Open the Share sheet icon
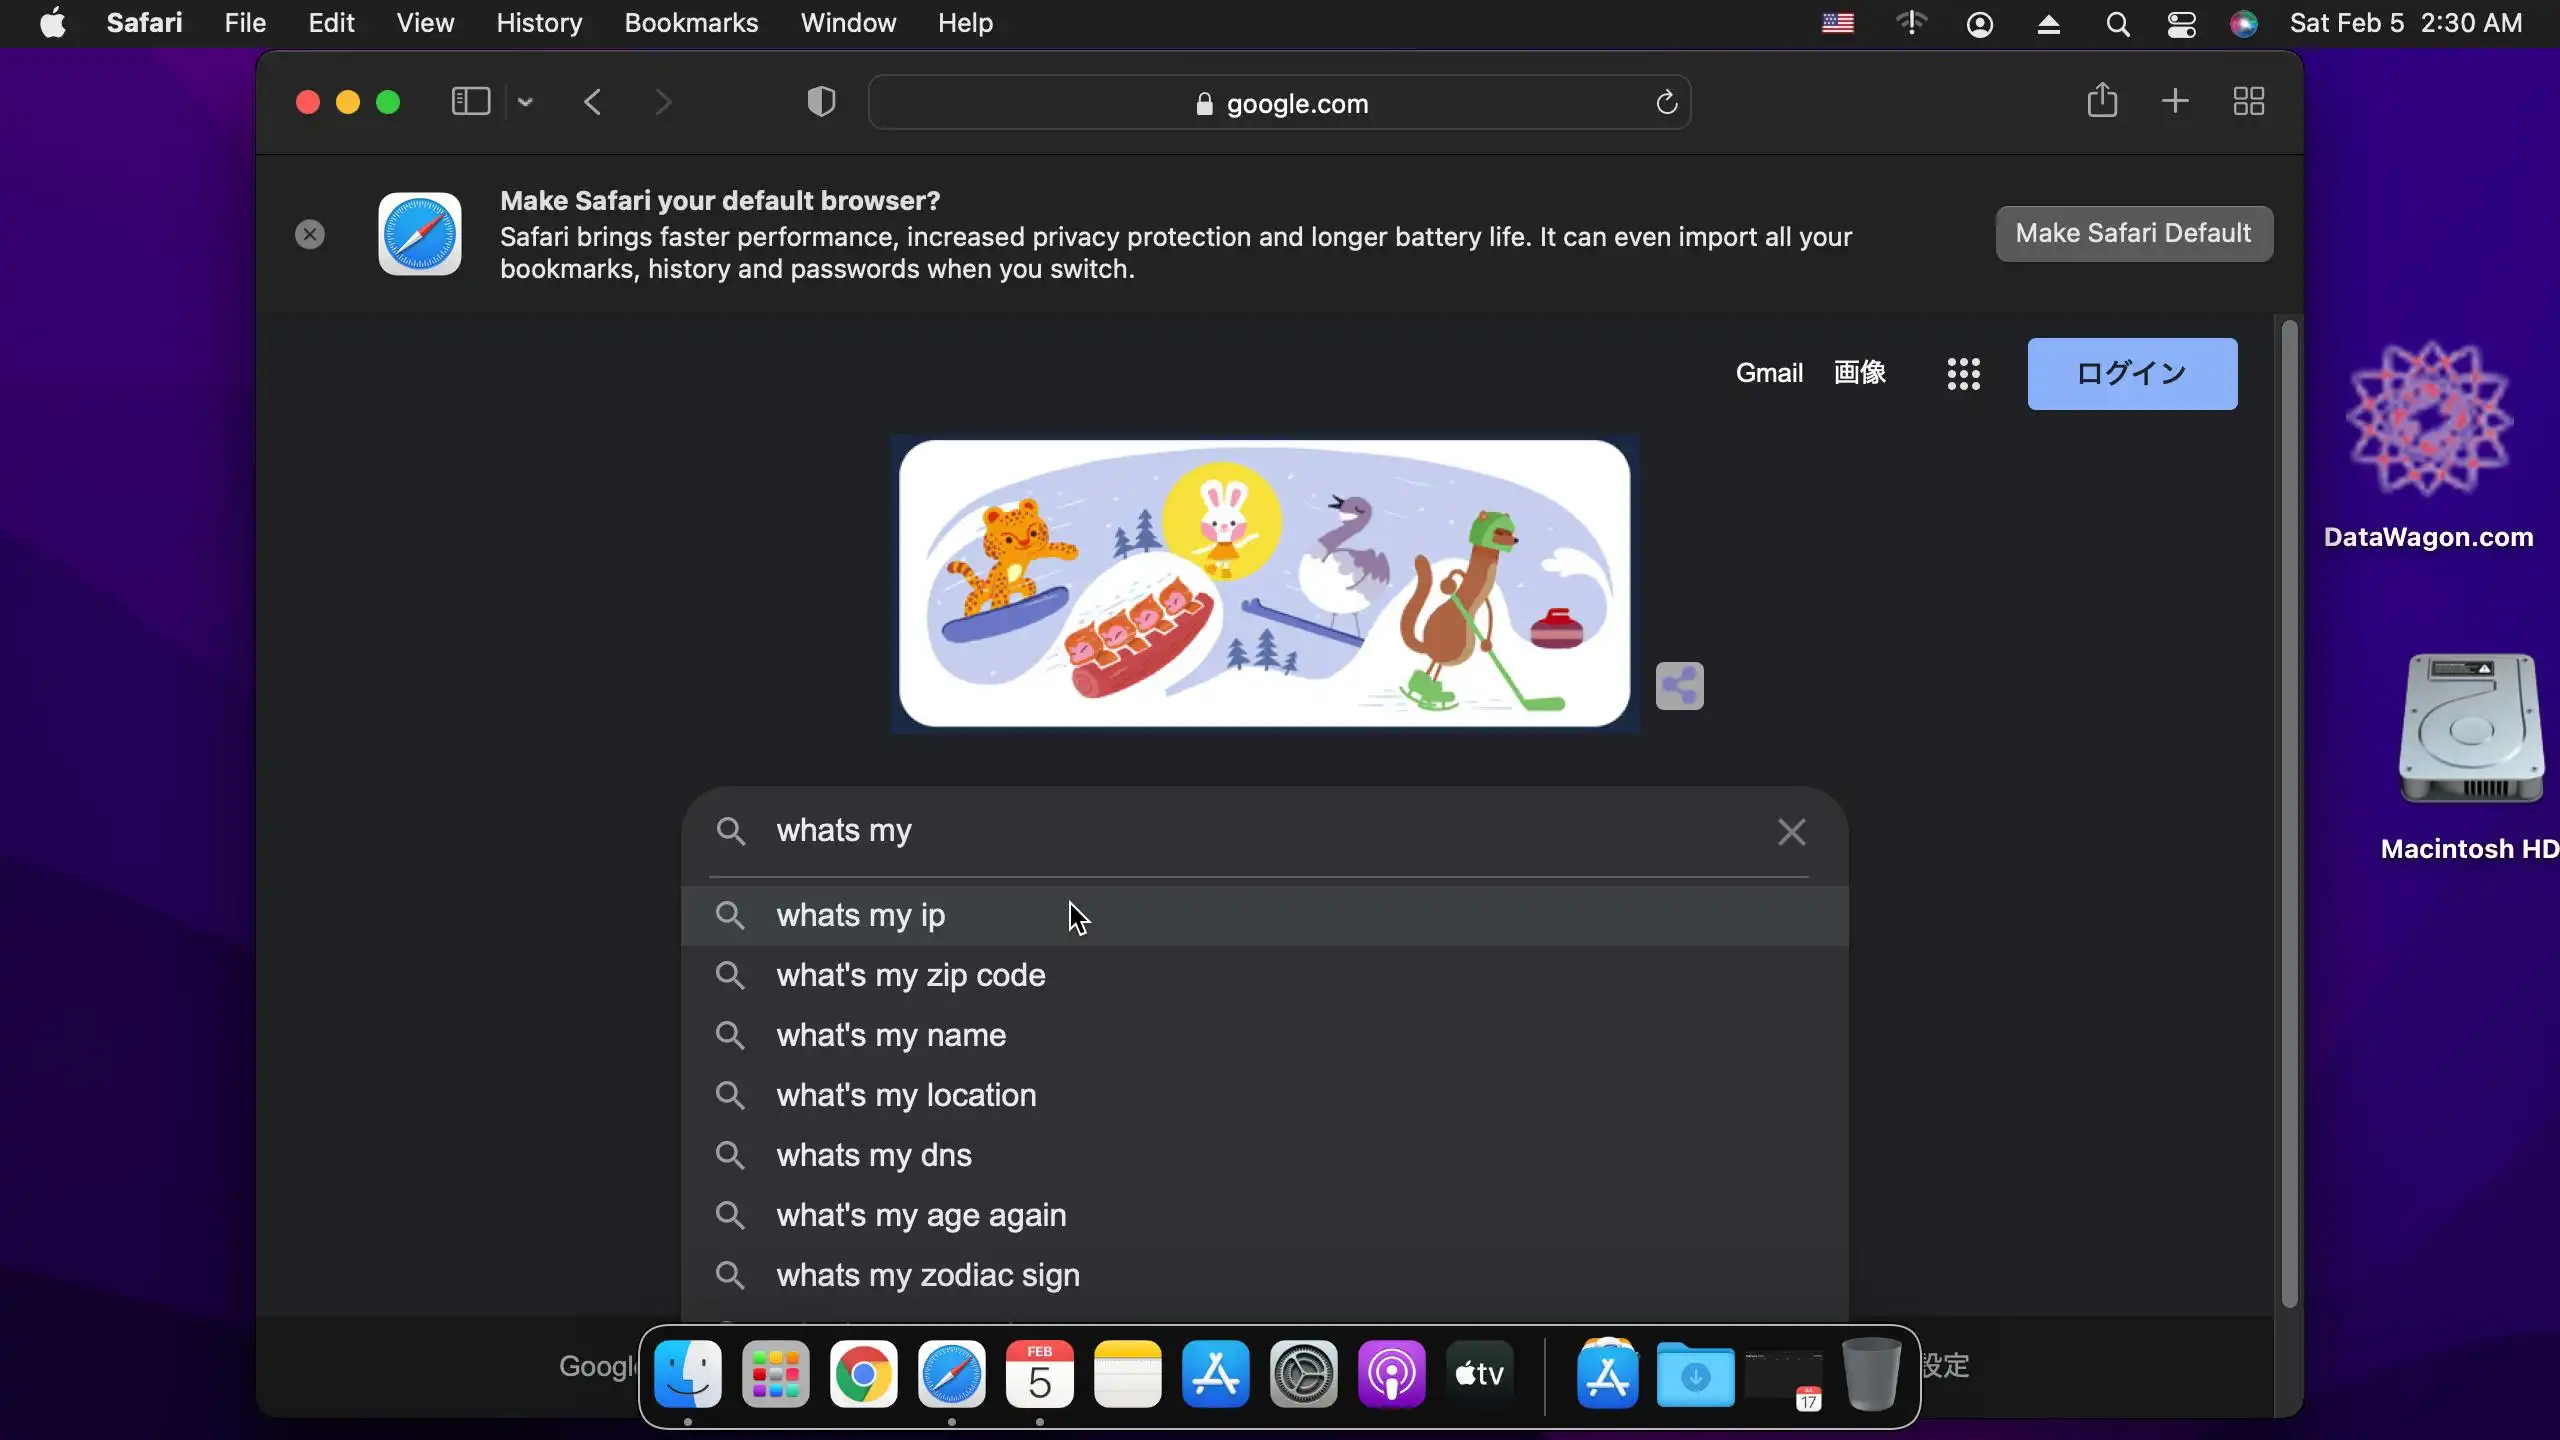Image resolution: width=2560 pixels, height=1440 pixels. click(2102, 101)
